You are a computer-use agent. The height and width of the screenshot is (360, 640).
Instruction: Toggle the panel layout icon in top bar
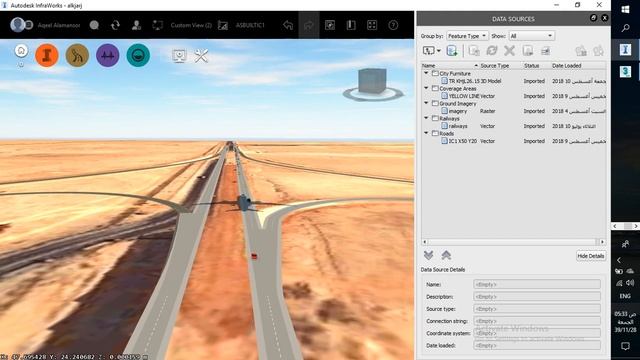tap(351, 25)
